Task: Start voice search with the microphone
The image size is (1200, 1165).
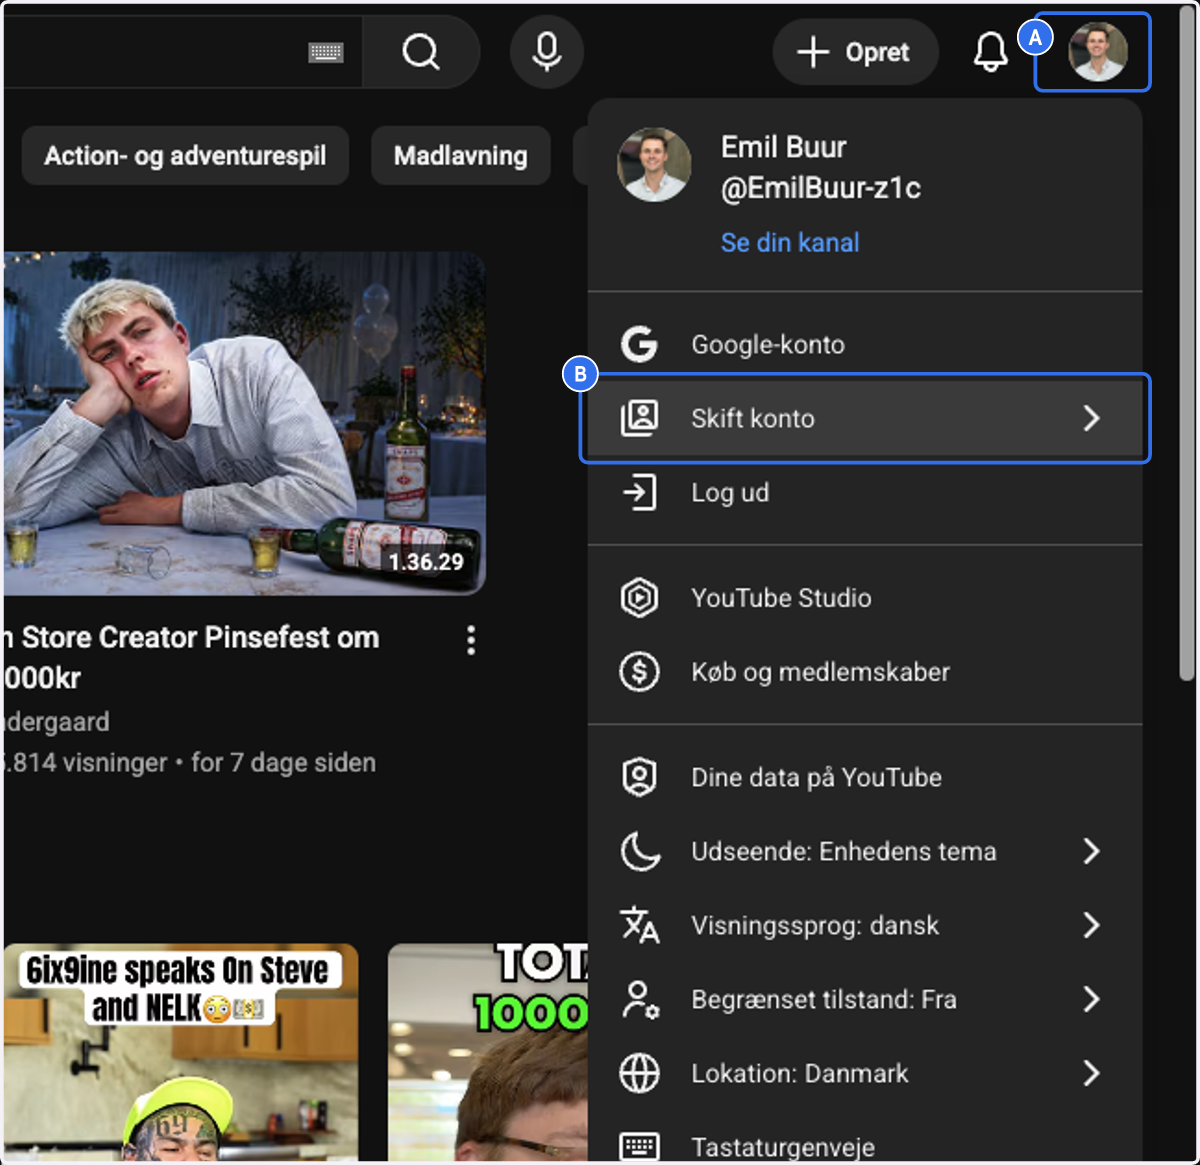Action: pyautogui.click(x=547, y=52)
